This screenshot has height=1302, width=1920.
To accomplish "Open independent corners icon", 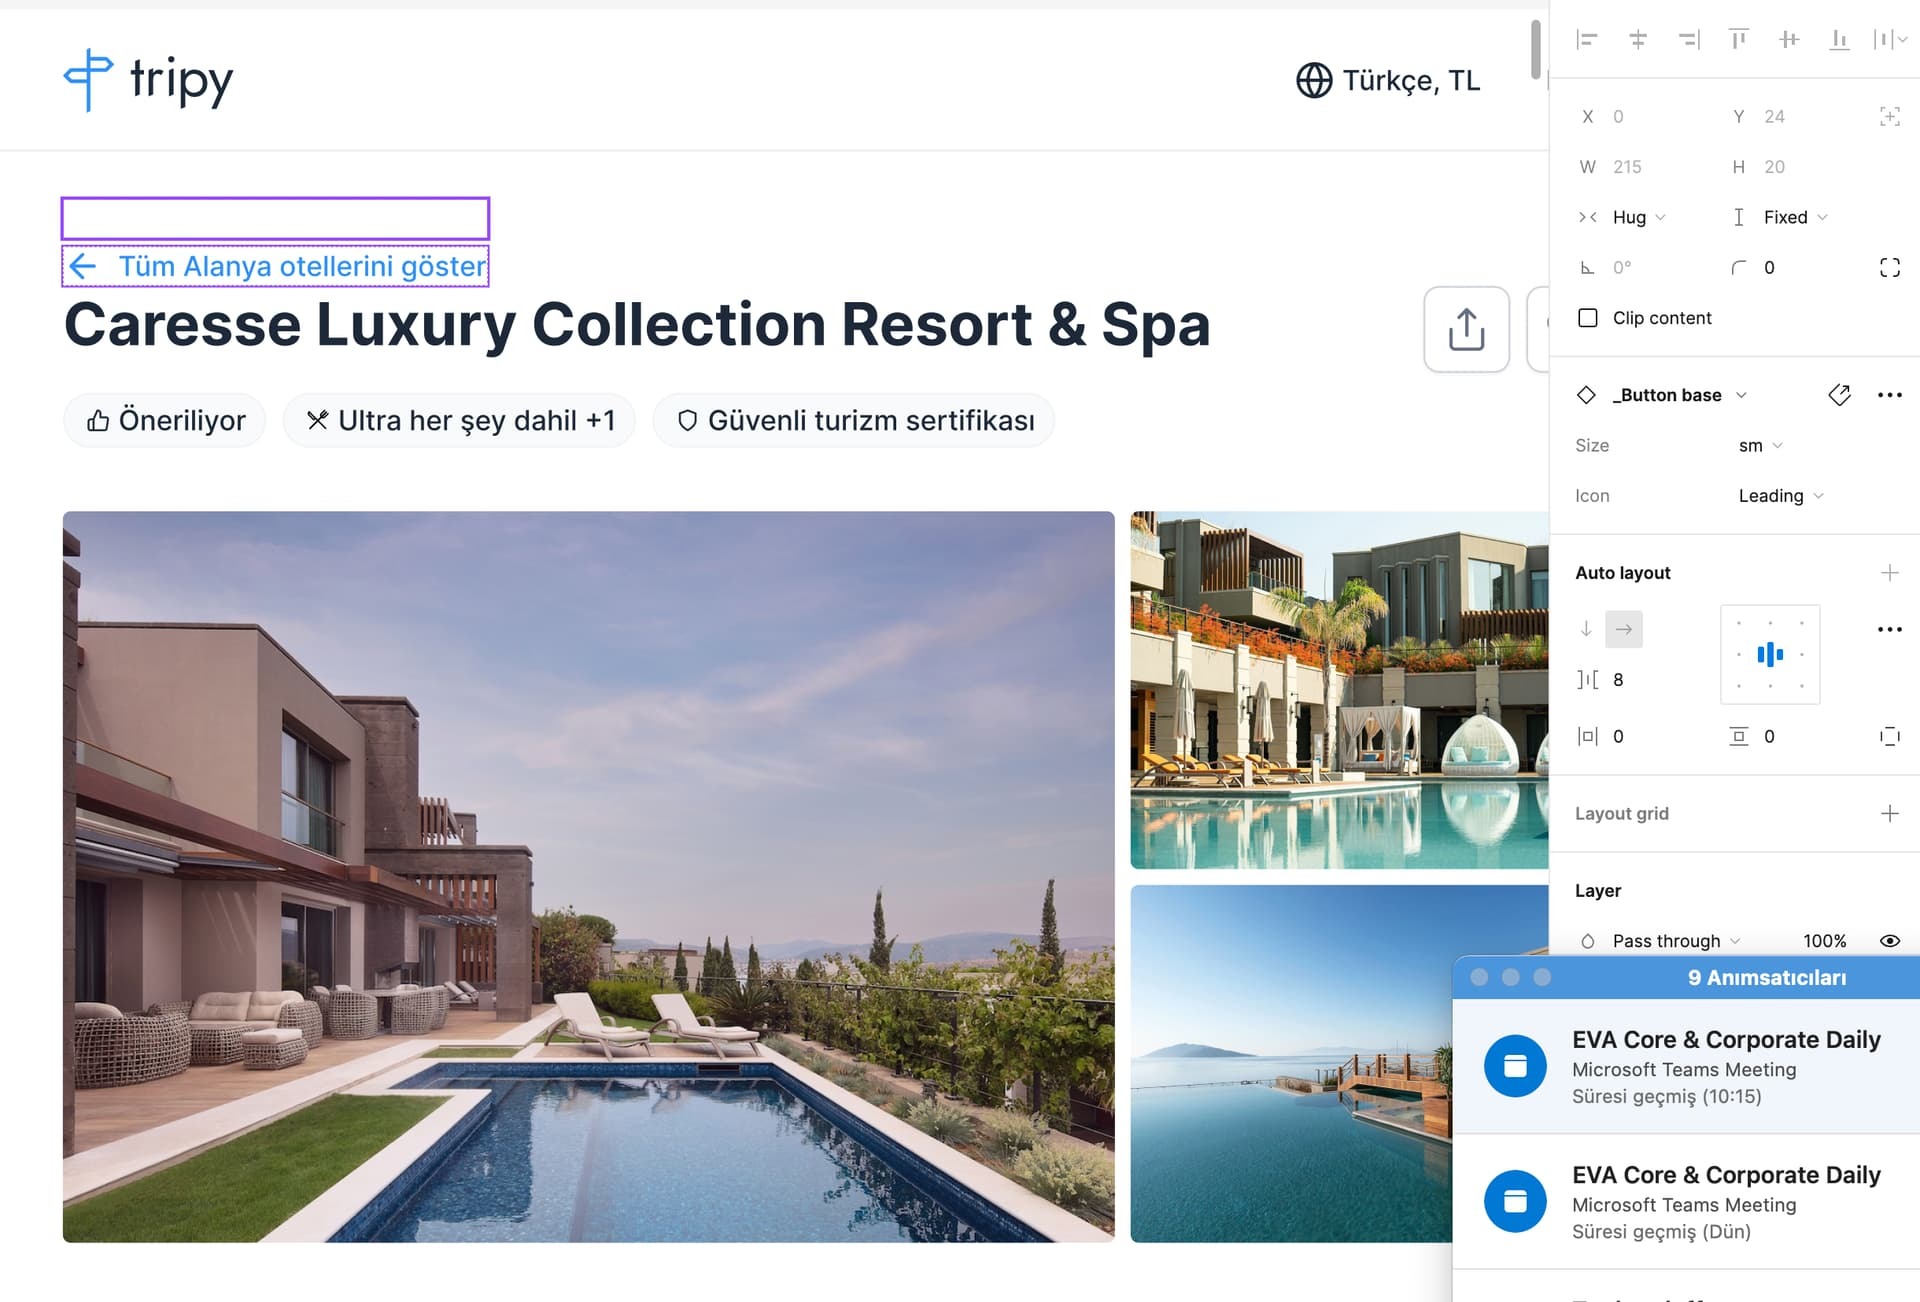I will pos(1889,267).
